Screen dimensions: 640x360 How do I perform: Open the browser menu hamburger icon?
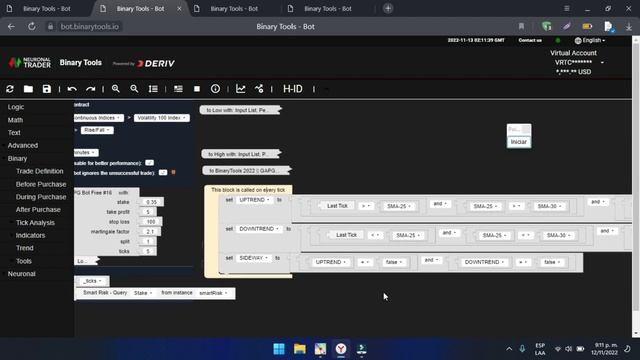[567, 9]
